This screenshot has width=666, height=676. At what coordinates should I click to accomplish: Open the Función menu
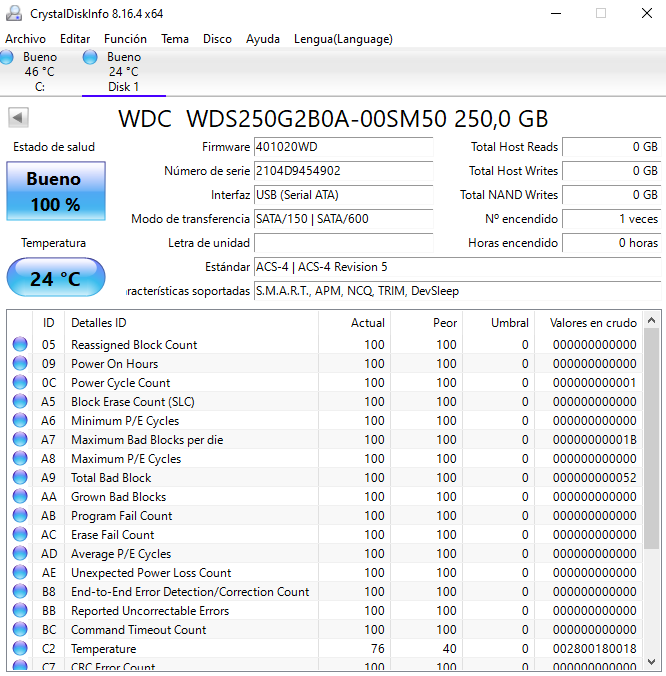pos(125,39)
